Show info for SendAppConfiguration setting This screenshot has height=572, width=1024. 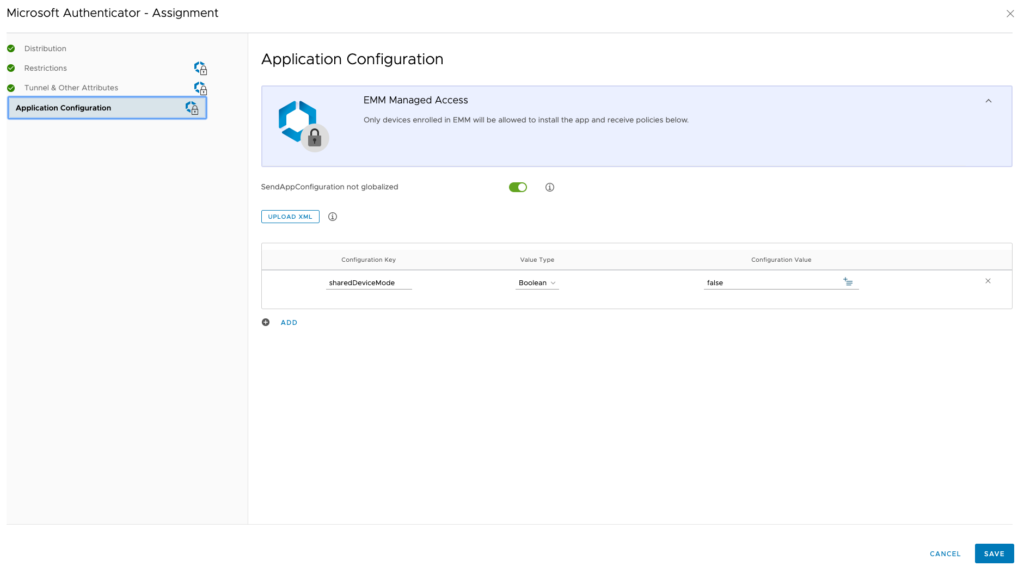550,187
